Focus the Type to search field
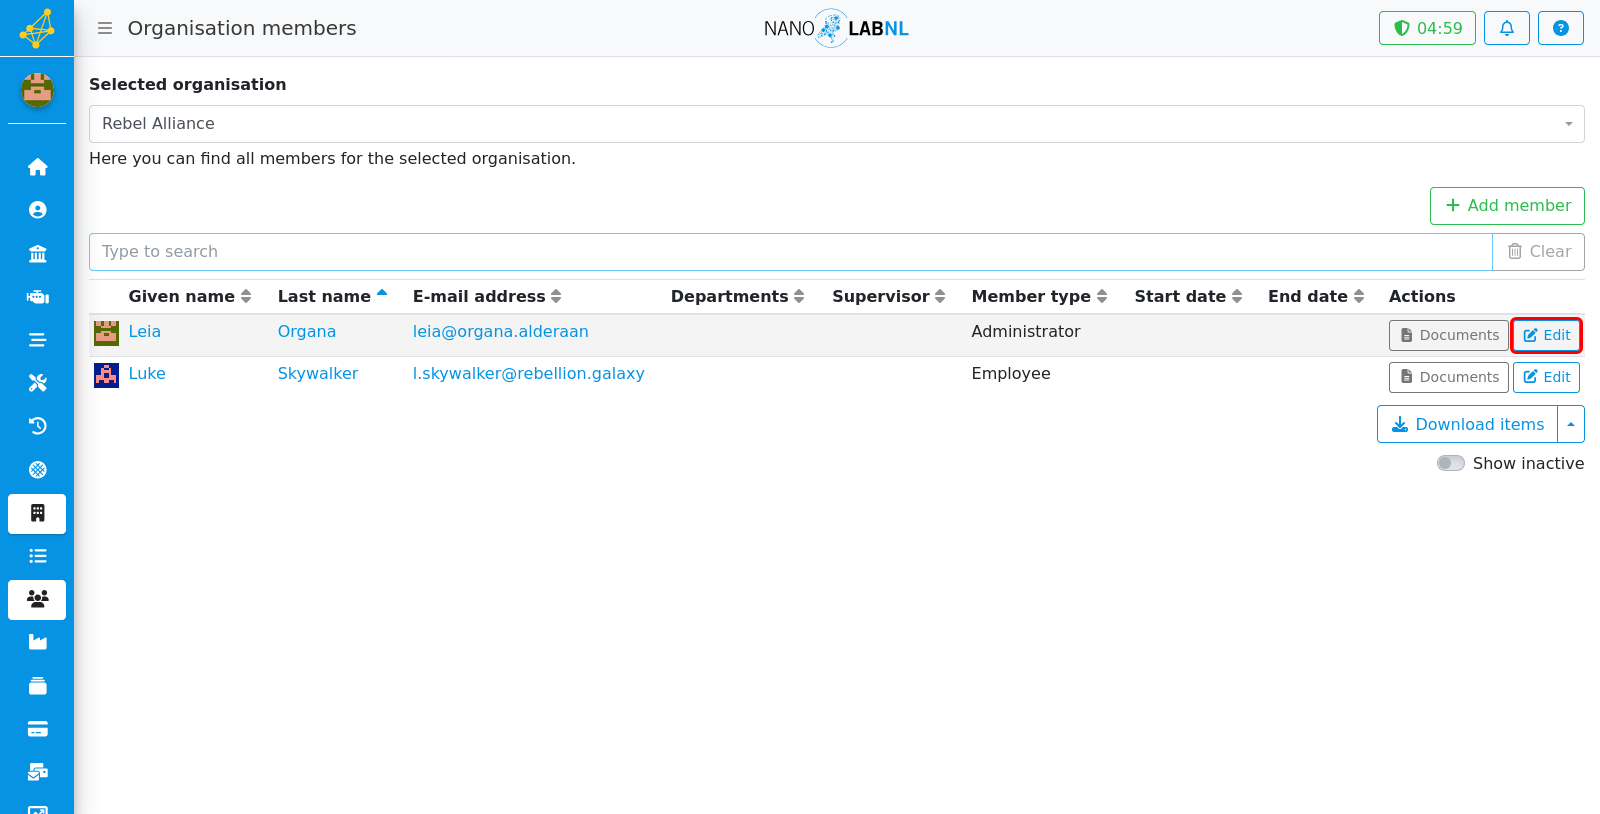 coord(791,252)
